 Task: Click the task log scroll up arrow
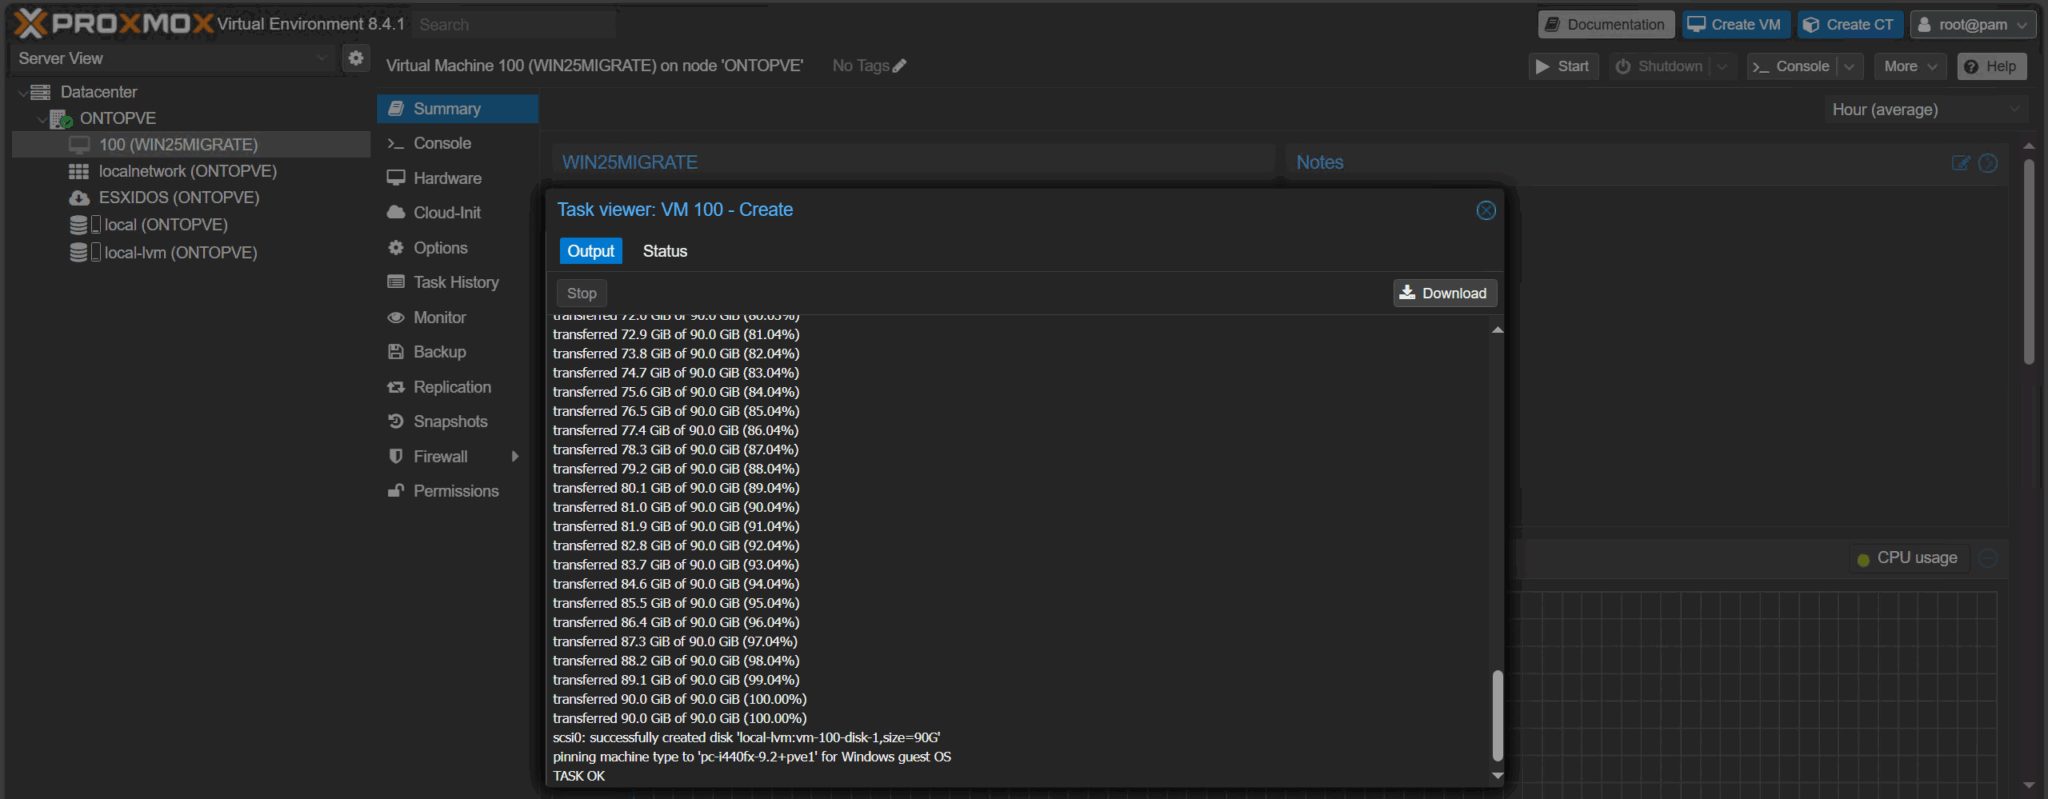tap(1497, 330)
